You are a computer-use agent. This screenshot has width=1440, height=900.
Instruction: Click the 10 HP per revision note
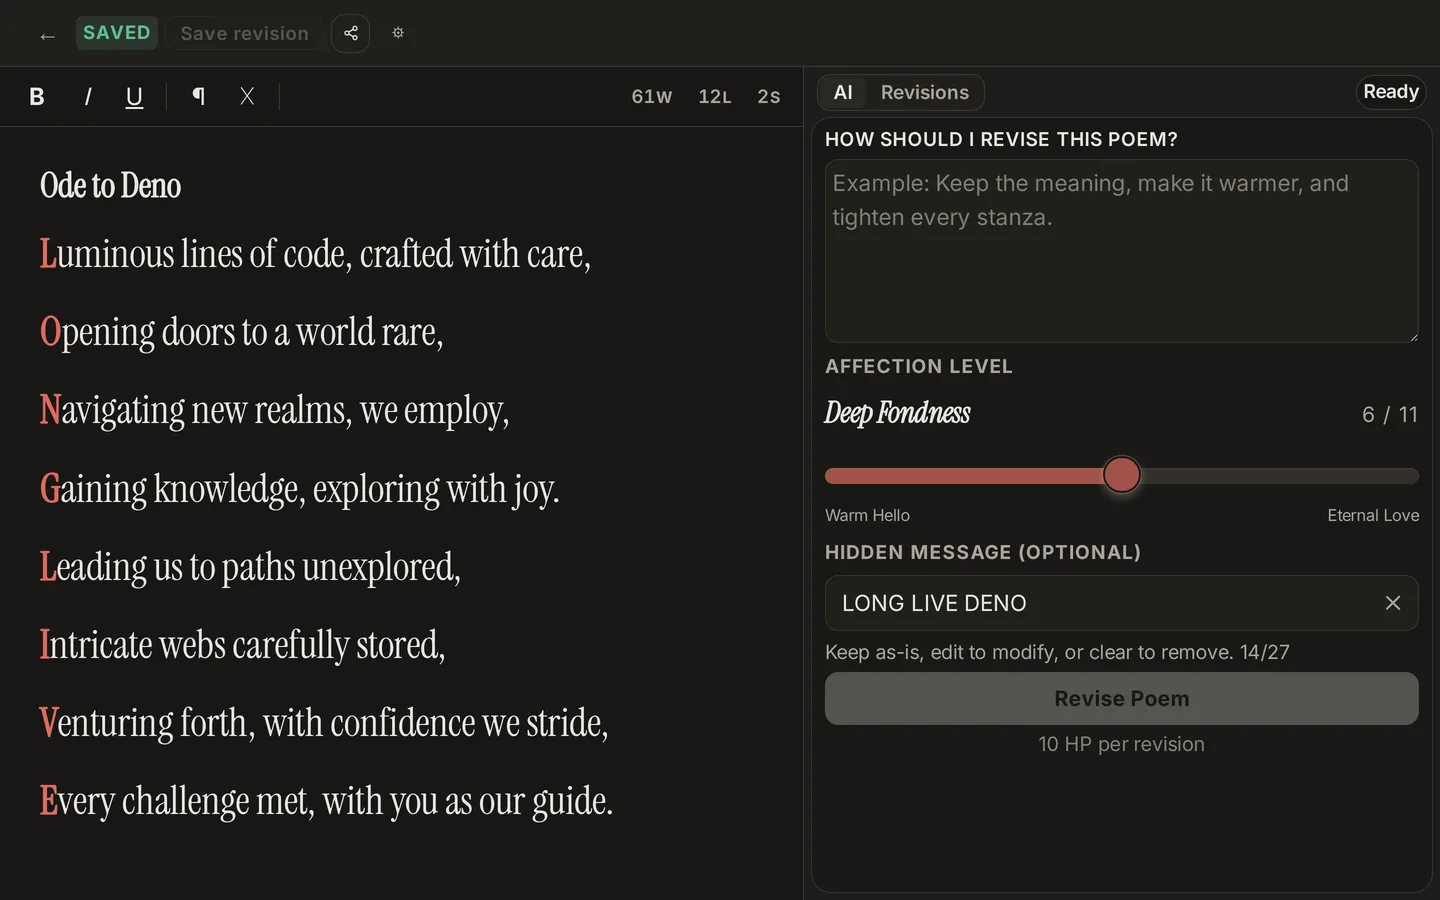[x=1121, y=744]
